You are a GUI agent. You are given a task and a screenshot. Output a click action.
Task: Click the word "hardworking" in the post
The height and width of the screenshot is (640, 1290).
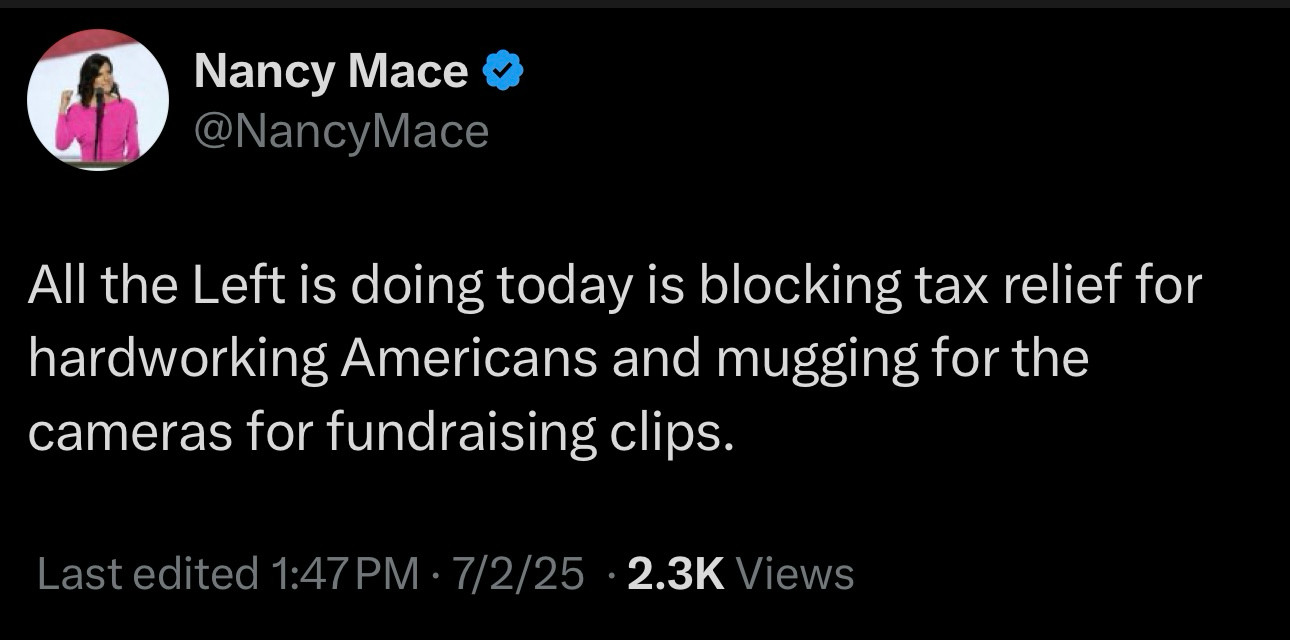click(178, 360)
